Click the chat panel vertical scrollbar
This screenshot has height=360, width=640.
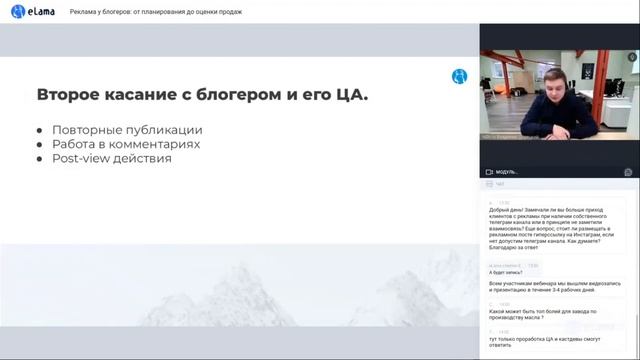(x=637, y=335)
